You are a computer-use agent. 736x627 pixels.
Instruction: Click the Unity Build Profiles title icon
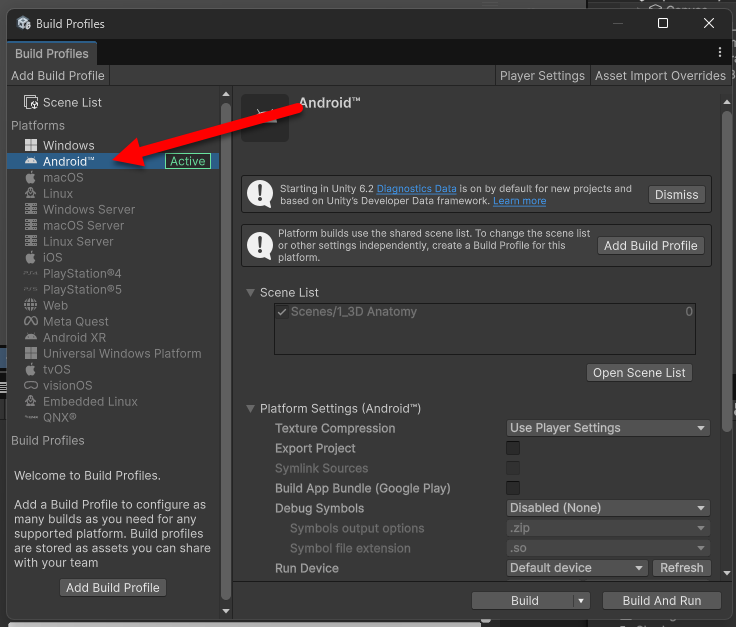tap(24, 23)
